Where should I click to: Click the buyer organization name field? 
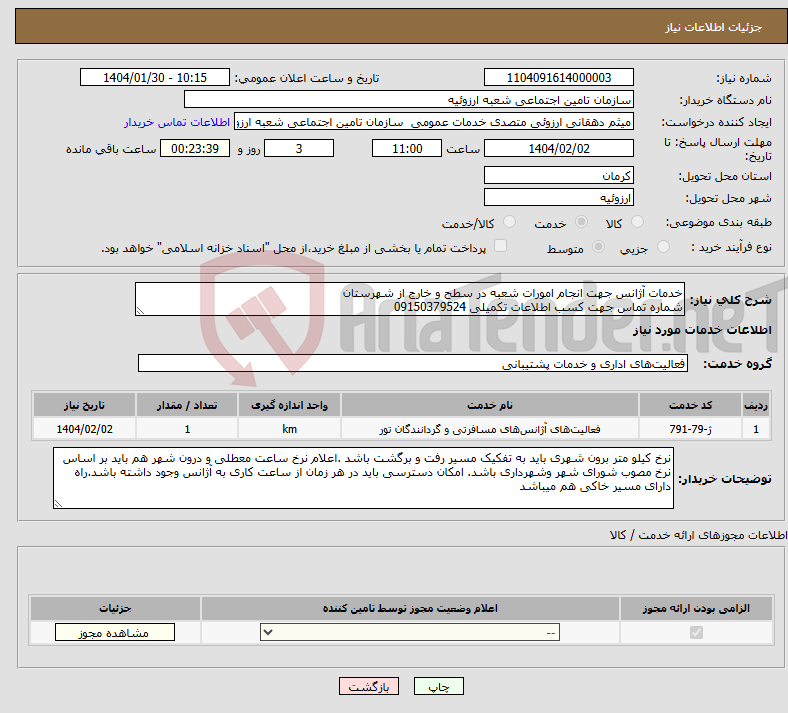409,99
